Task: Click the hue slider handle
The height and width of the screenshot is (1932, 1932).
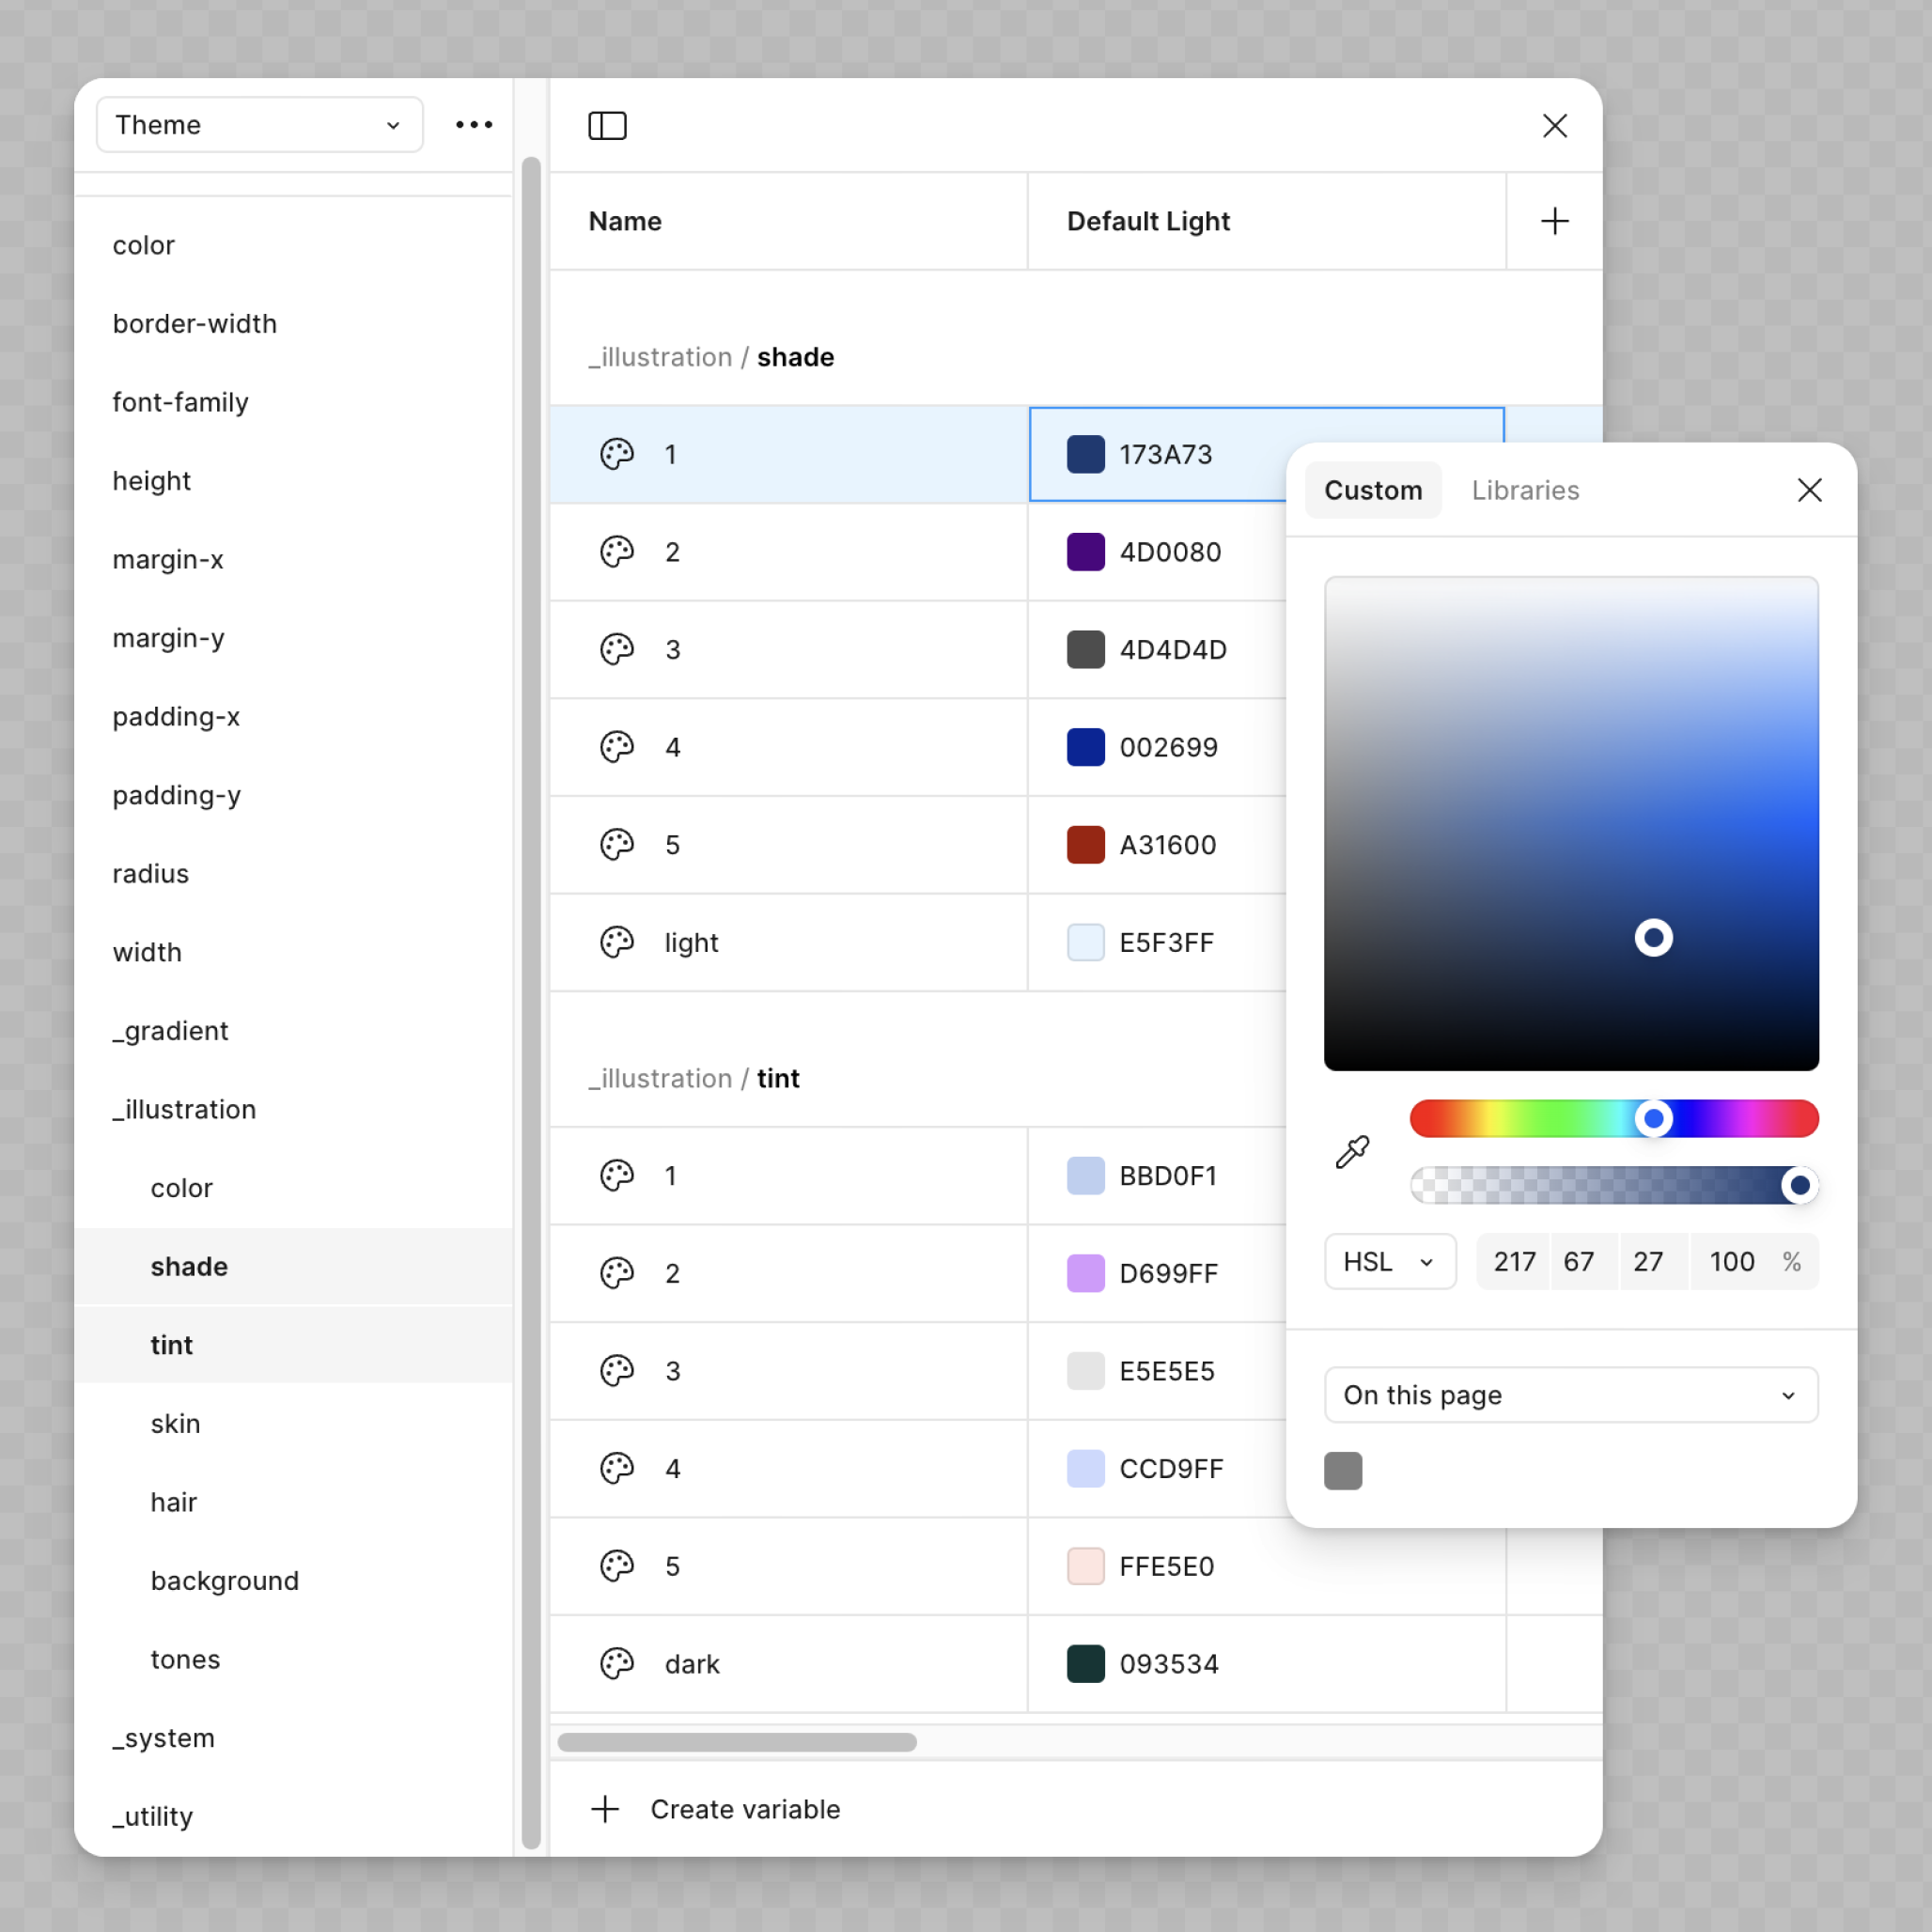Action: coord(1653,1118)
